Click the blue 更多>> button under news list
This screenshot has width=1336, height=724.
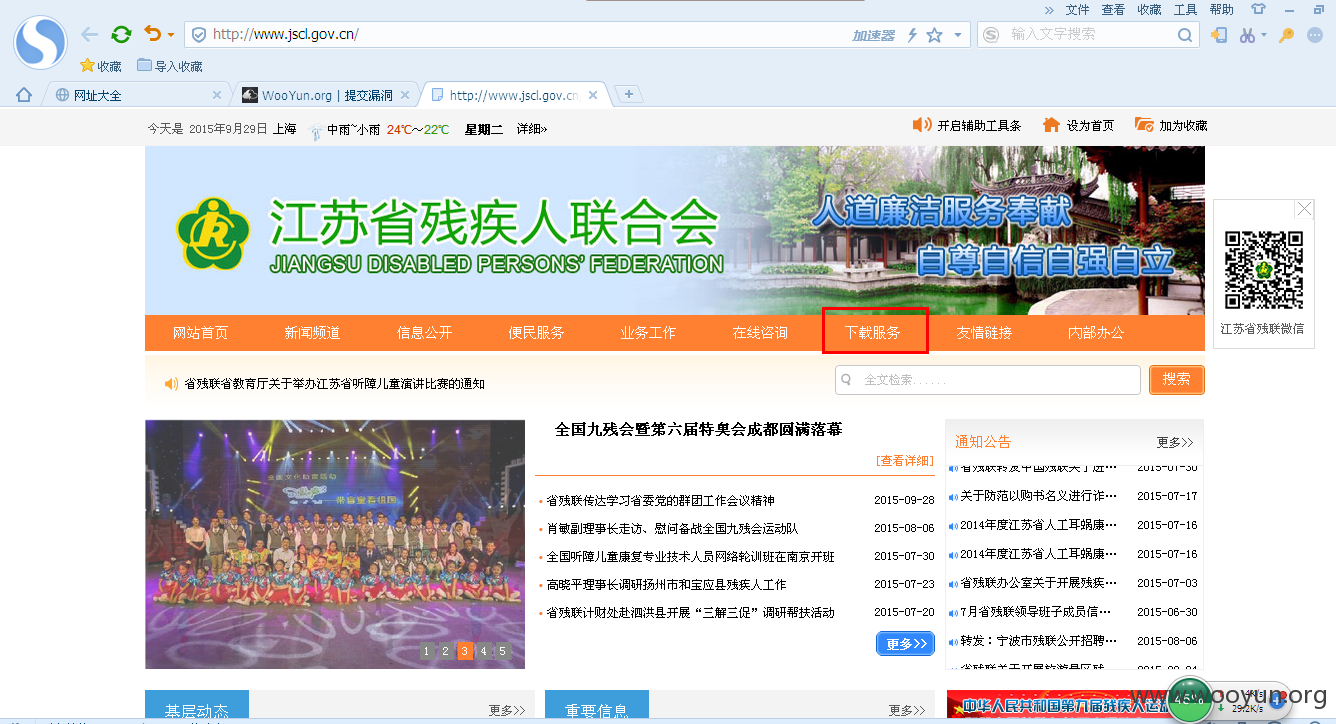click(905, 643)
